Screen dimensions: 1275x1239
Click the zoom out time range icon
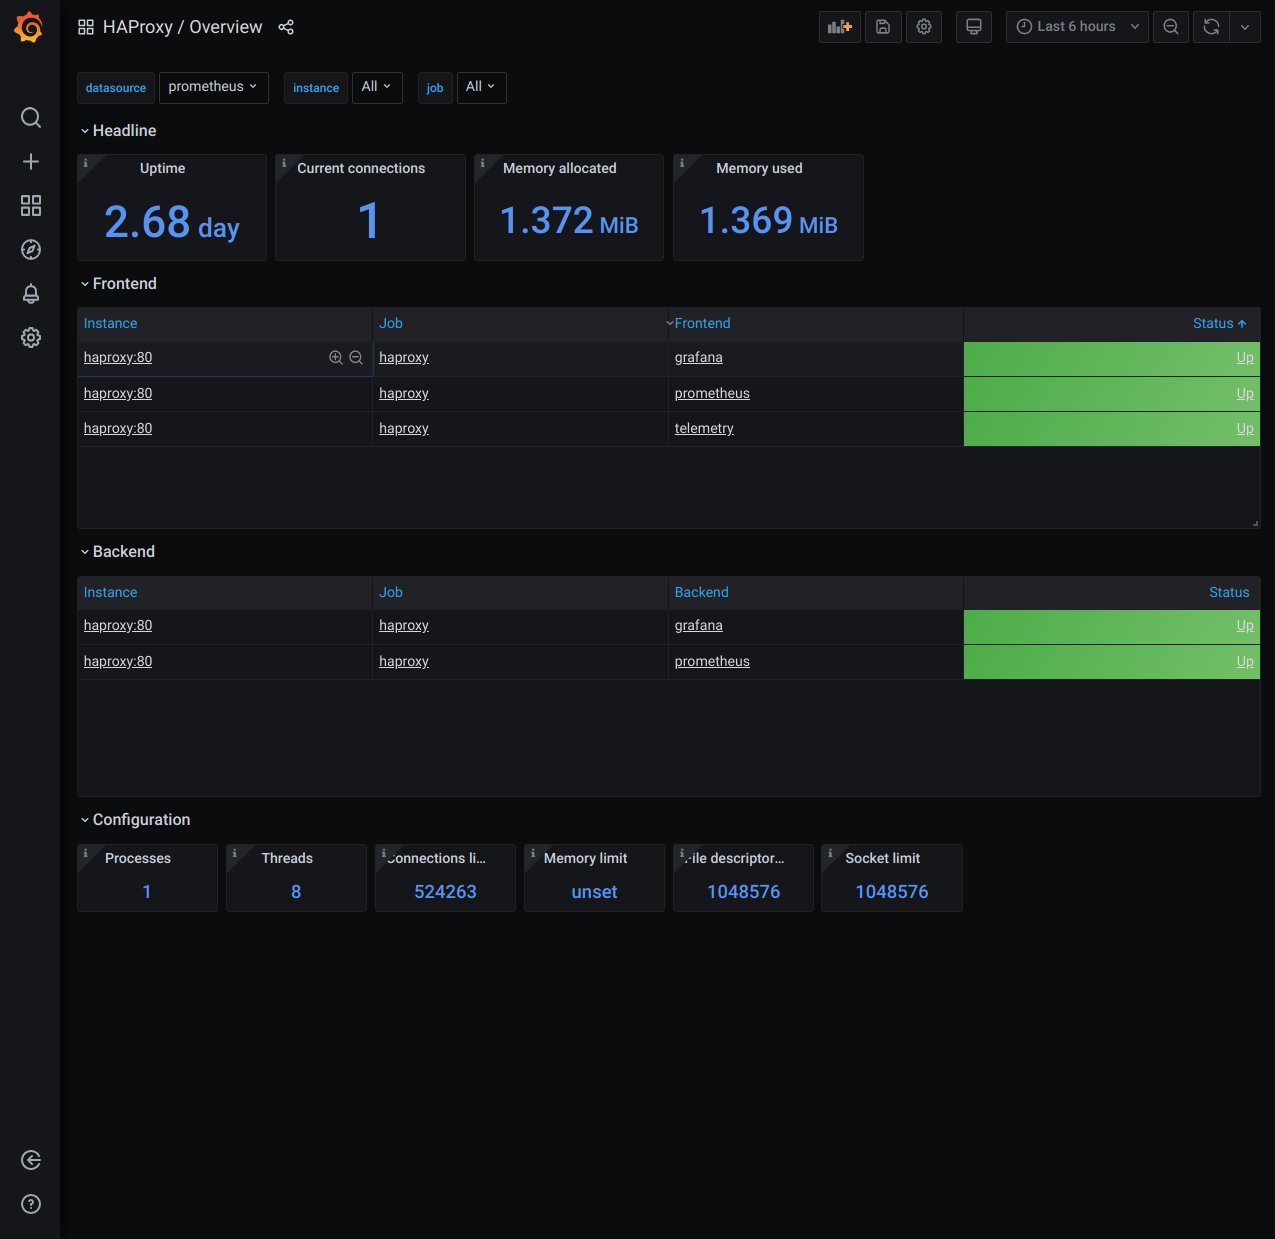click(x=1171, y=27)
